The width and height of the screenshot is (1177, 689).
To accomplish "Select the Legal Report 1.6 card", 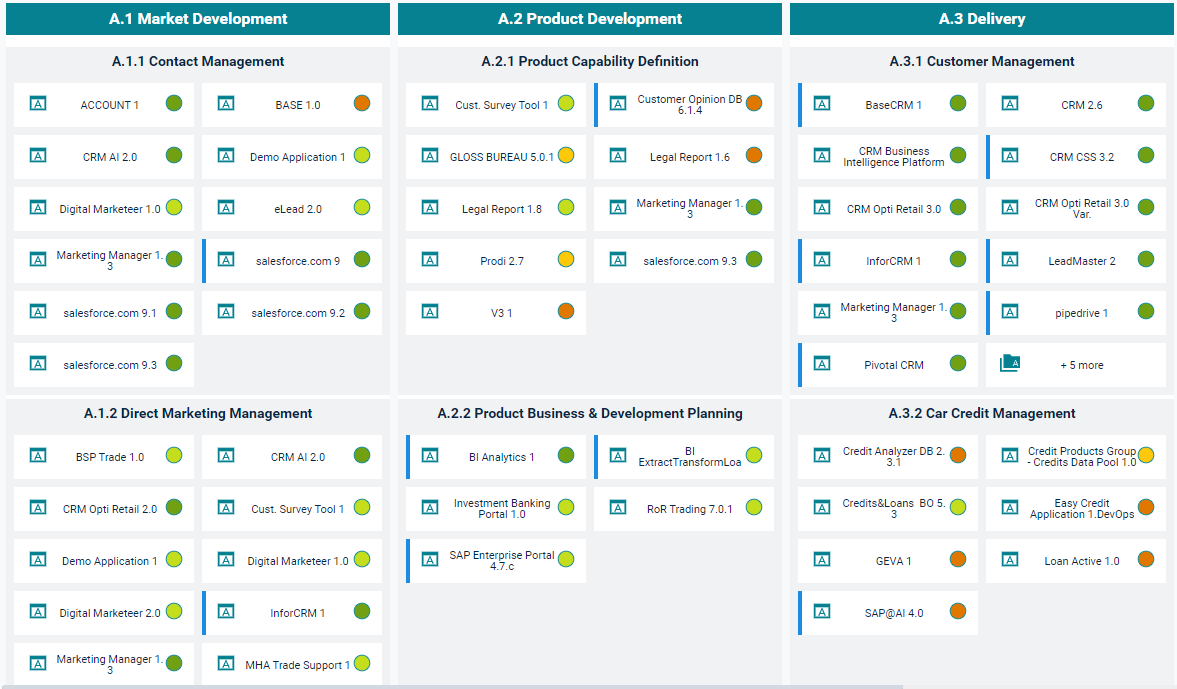I will (x=689, y=157).
